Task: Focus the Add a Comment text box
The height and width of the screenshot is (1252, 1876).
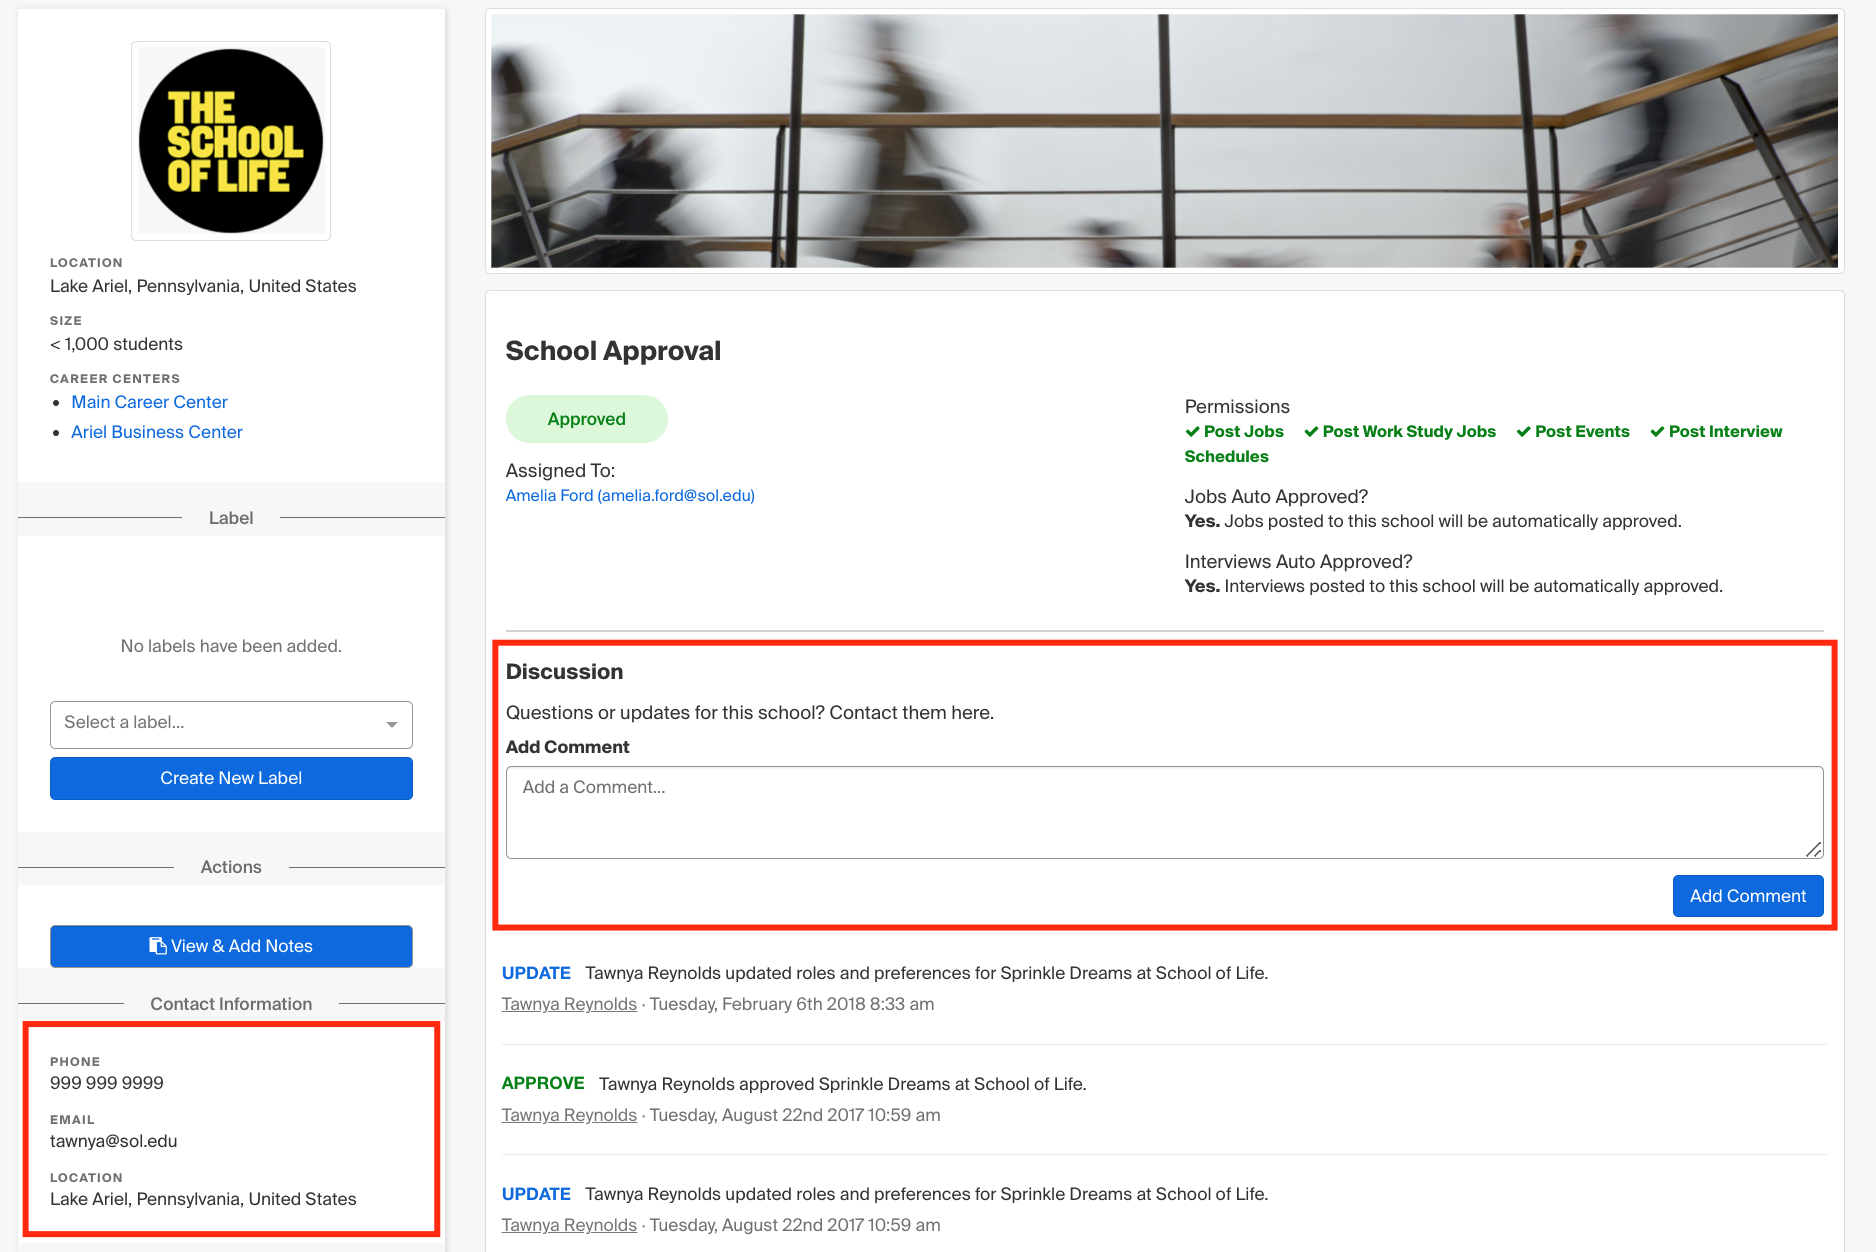Action: [1164, 812]
